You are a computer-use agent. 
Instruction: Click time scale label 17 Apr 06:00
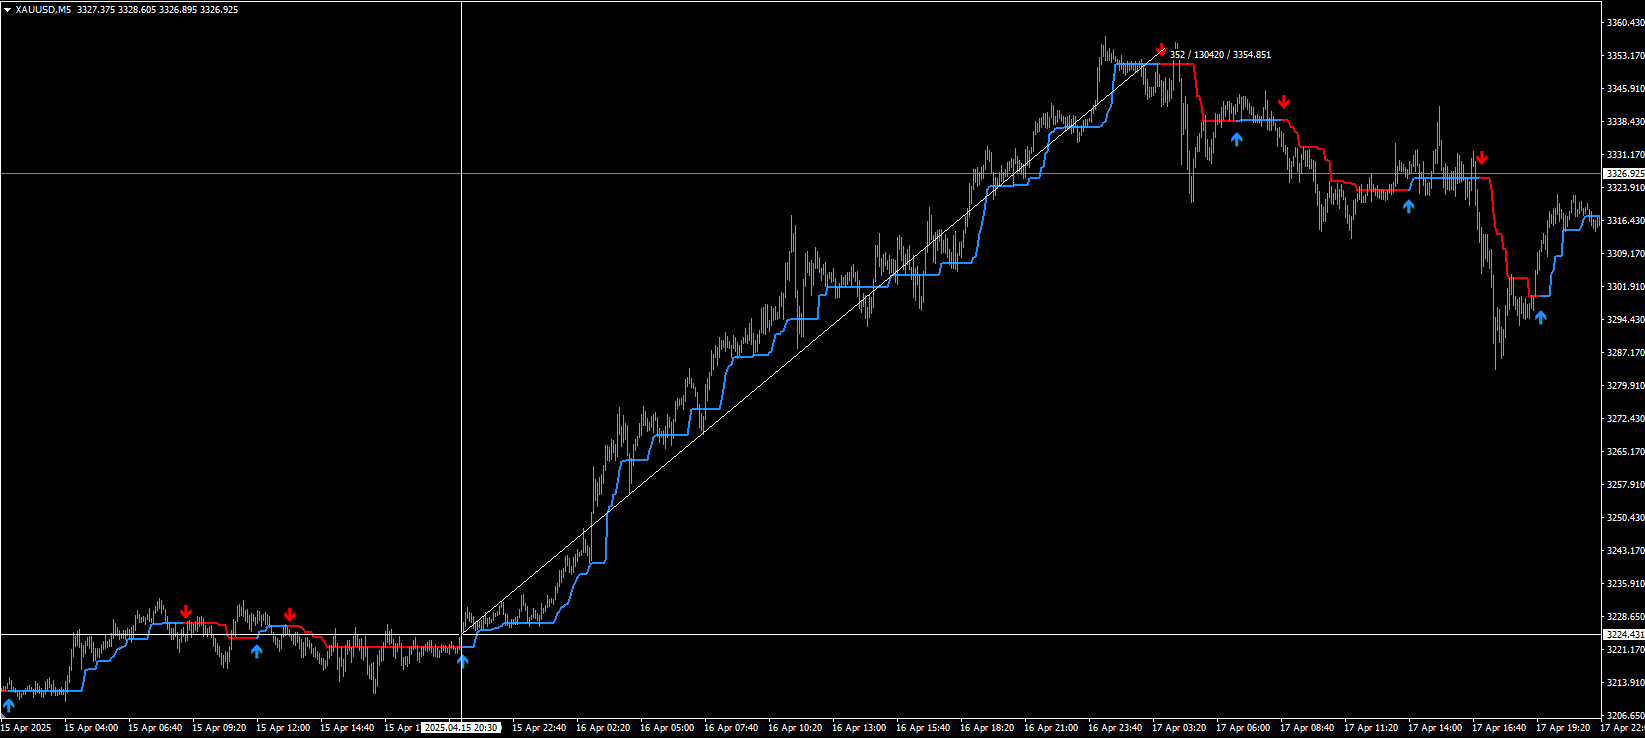click(1243, 728)
